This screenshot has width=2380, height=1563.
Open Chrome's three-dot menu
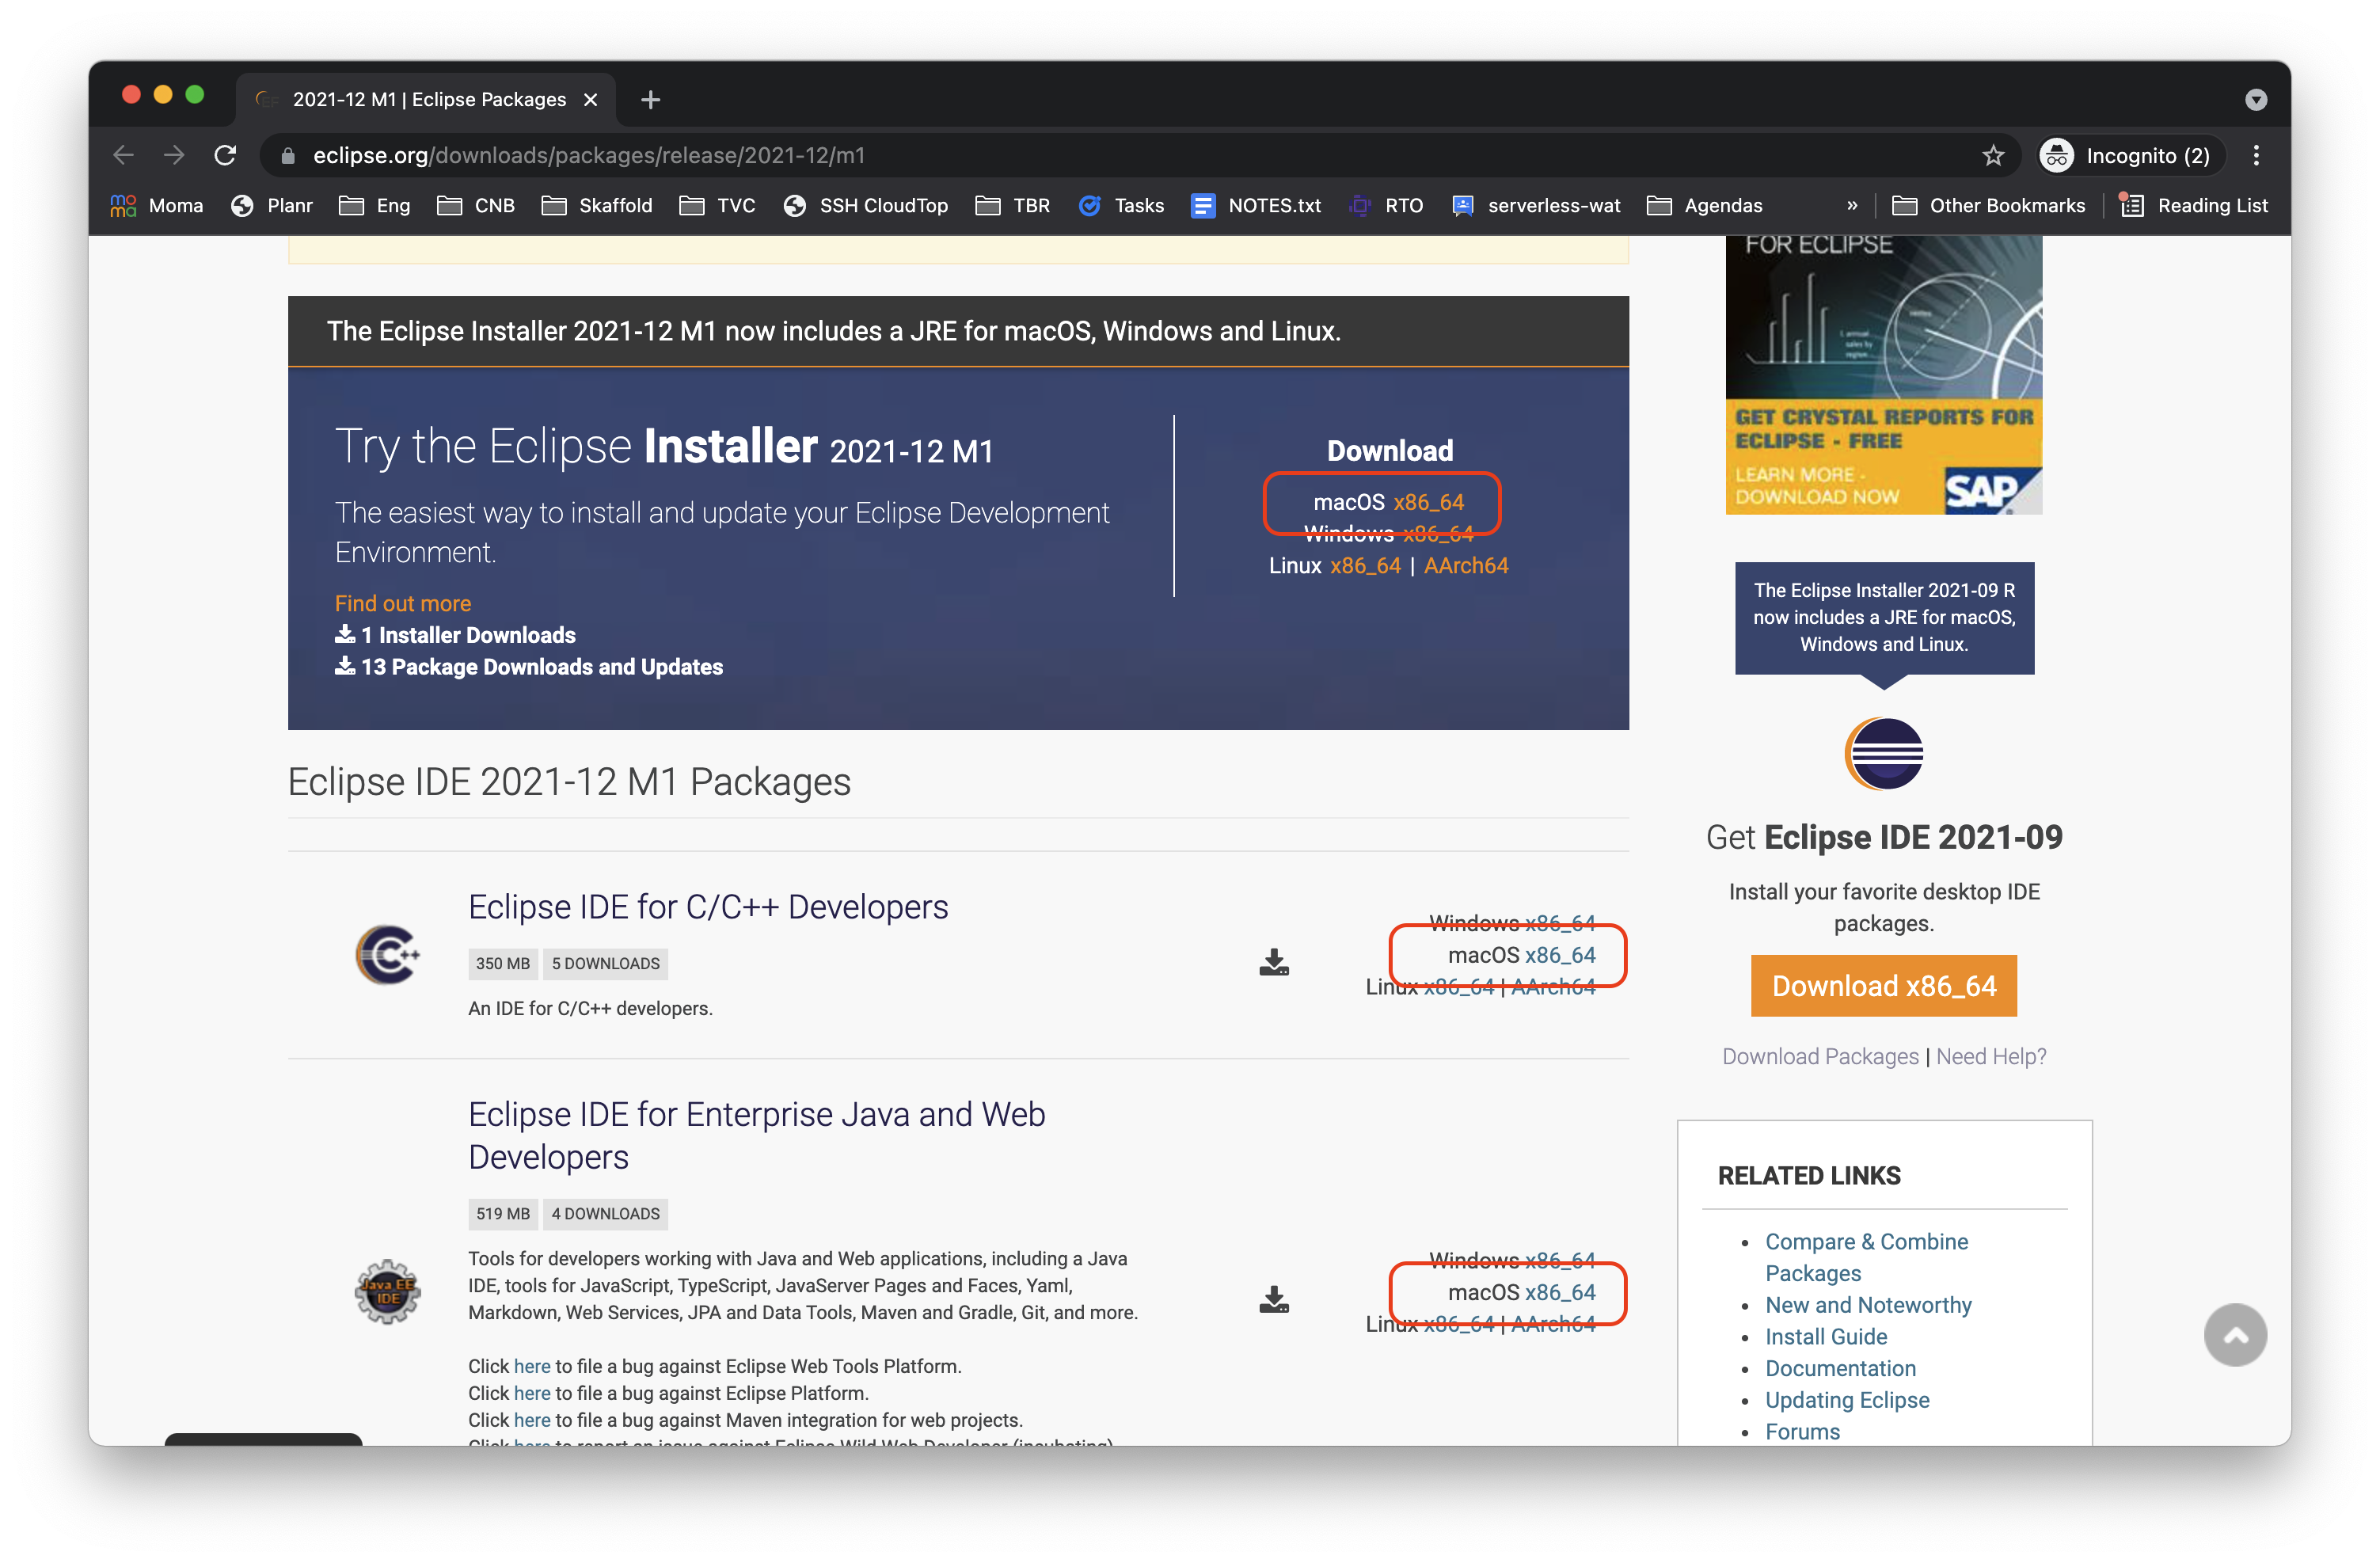(x=2256, y=155)
